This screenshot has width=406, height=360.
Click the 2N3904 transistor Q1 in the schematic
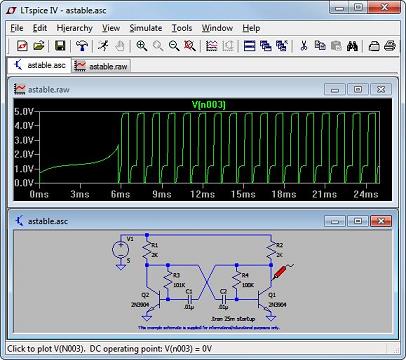(265, 298)
